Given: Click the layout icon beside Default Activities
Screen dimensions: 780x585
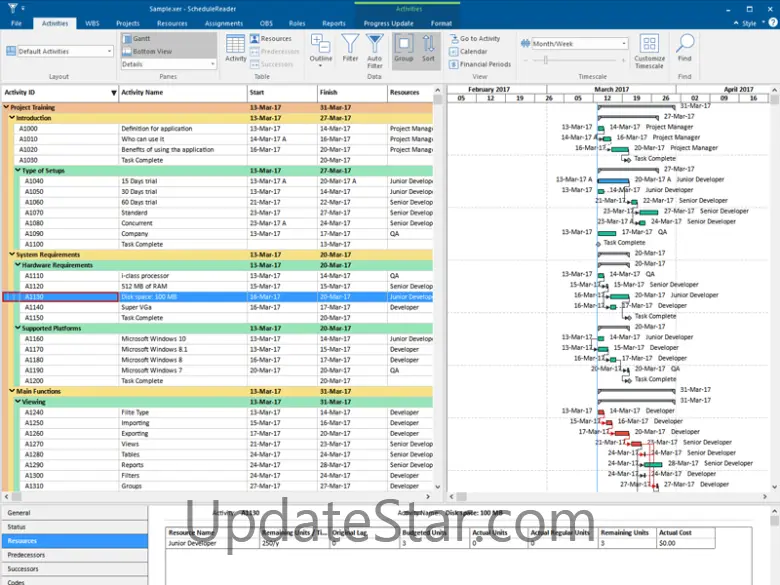Looking at the screenshot, I should 11,51.
